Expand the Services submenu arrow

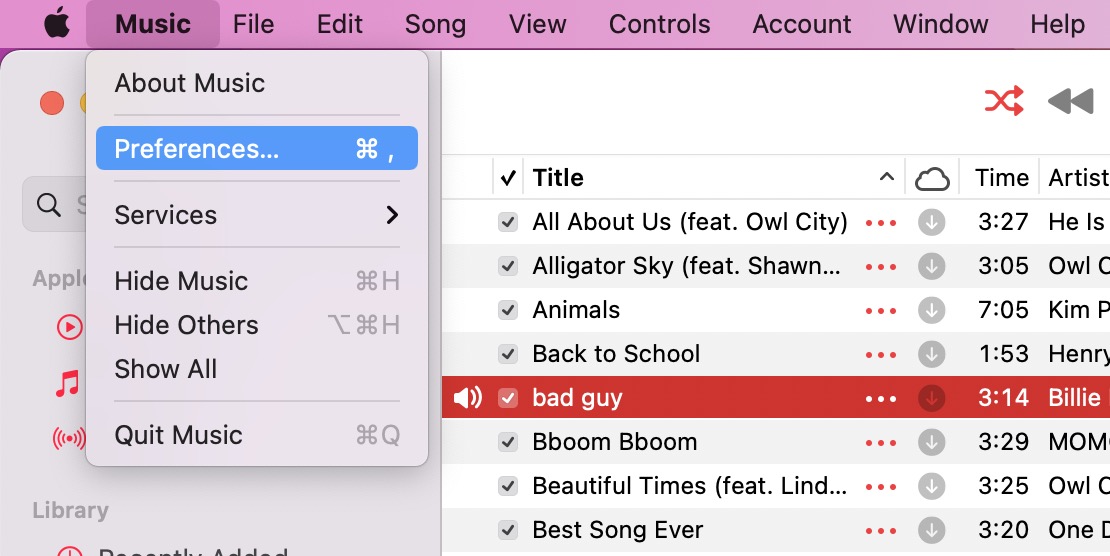coord(392,215)
